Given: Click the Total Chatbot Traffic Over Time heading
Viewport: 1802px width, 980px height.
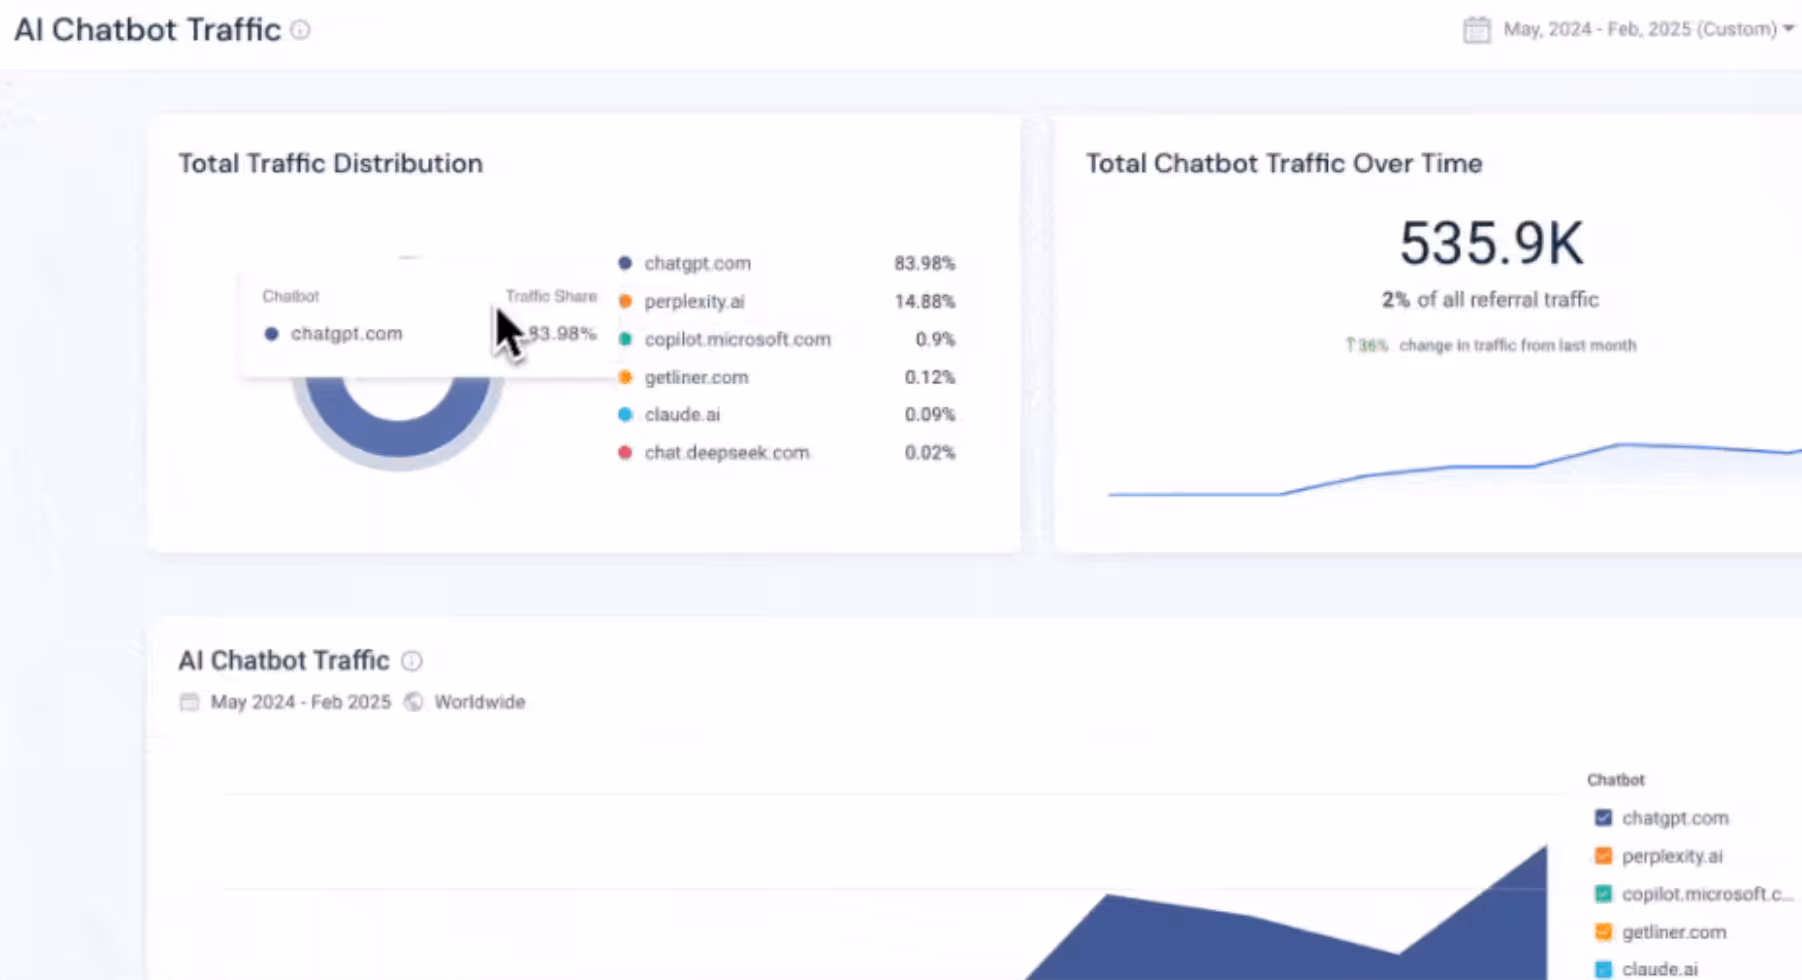Looking at the screenshot, I should [x=1284, y=163].
